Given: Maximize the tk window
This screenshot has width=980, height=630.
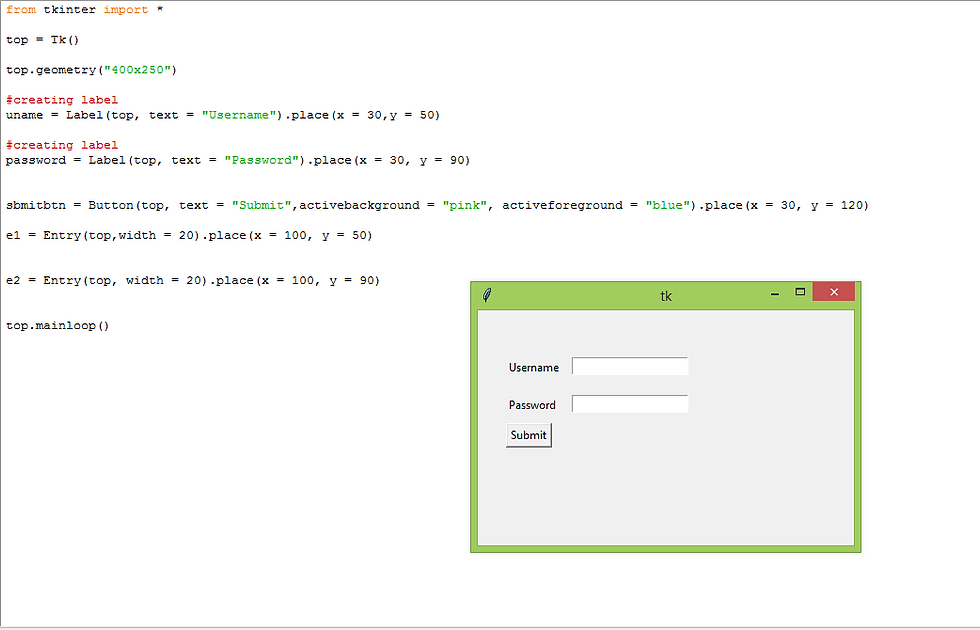Looking at the screenshot, I should pos(800,292).
